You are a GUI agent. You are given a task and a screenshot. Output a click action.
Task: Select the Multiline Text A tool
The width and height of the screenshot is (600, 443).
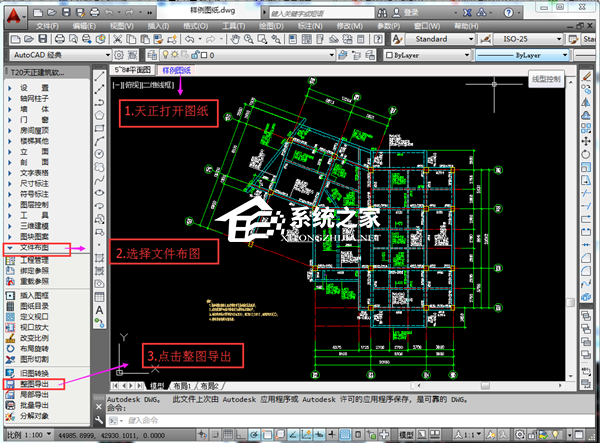click(99, 310)
